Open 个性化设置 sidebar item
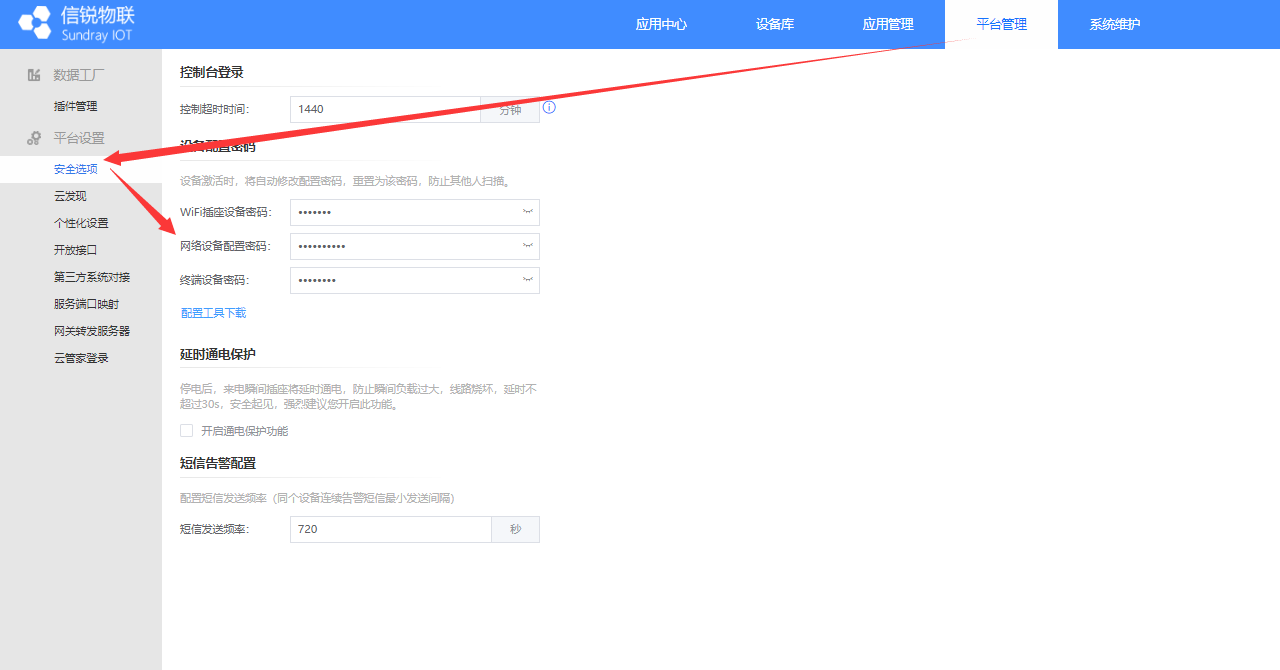 [x=81, y=223]
